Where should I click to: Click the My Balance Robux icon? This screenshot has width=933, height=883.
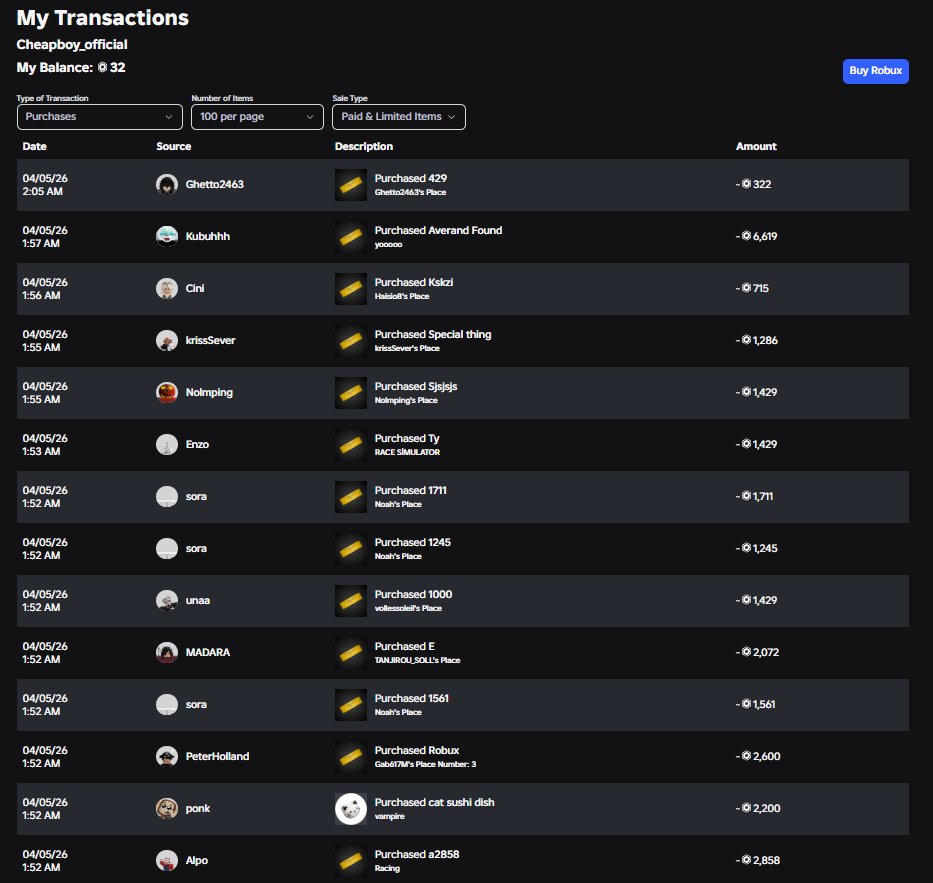(102, 67)
